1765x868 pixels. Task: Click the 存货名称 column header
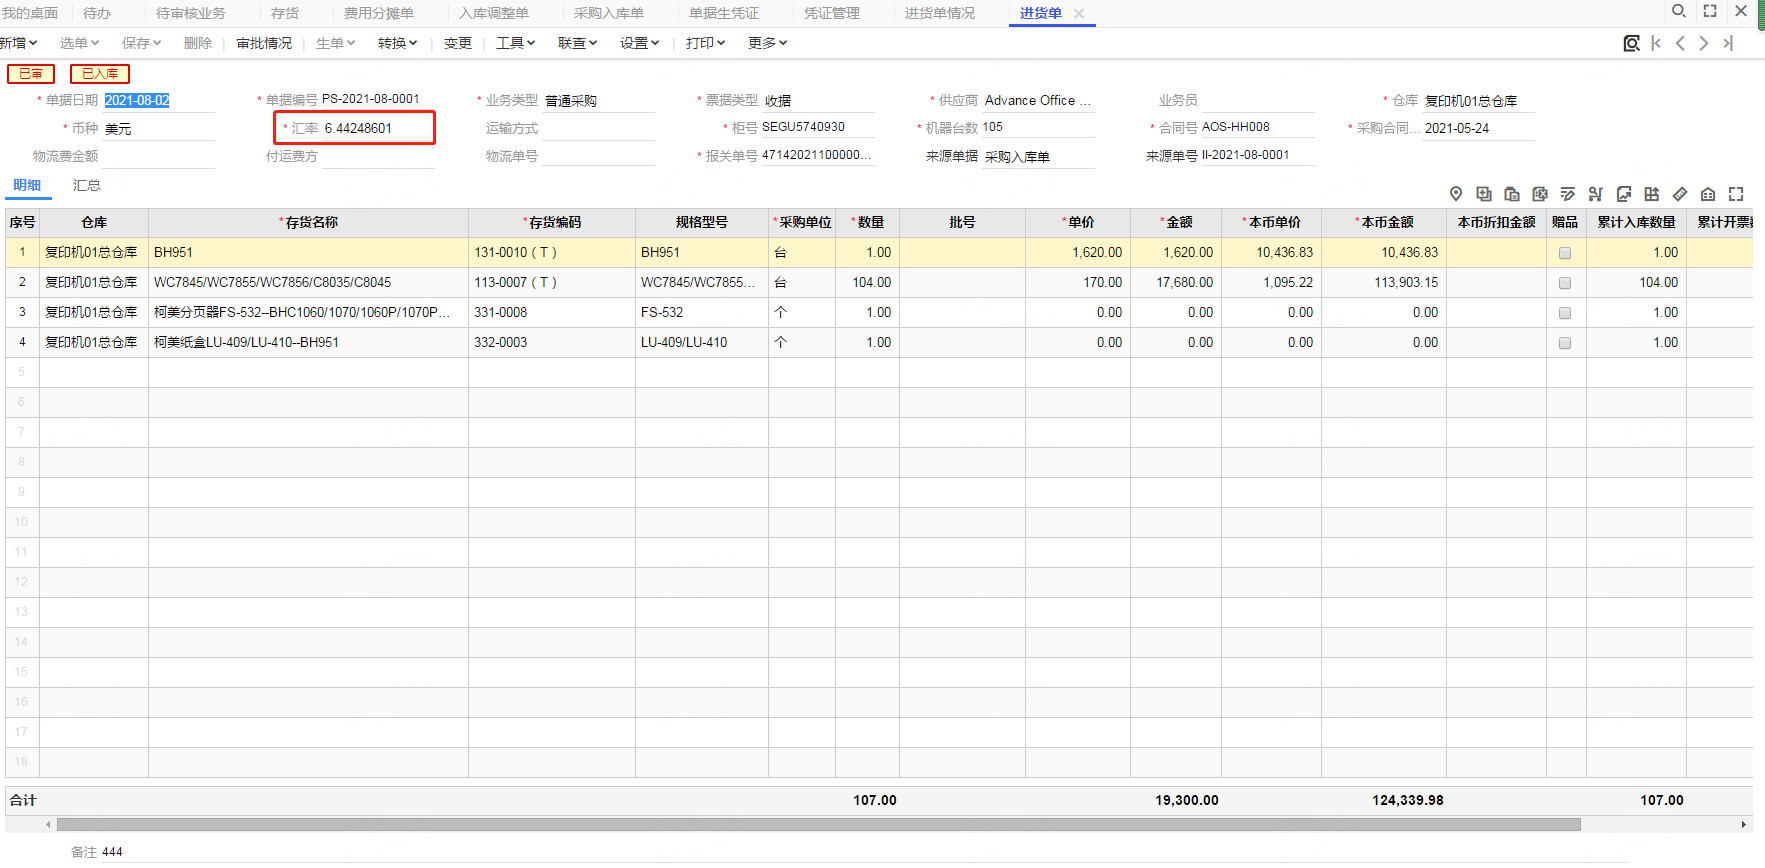point(309,222)
